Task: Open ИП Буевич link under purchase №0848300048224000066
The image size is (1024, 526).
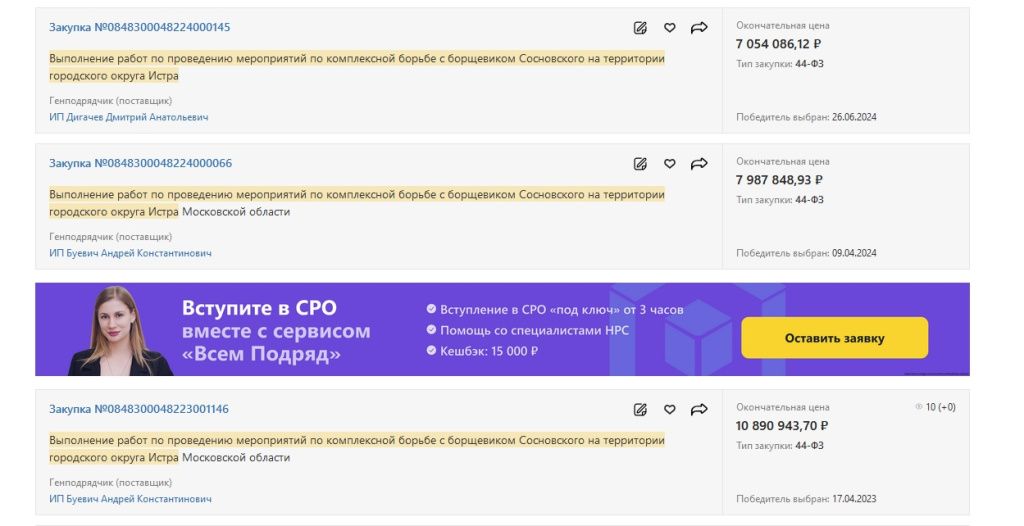Action: pyautogui.click(x=130, y=253)
